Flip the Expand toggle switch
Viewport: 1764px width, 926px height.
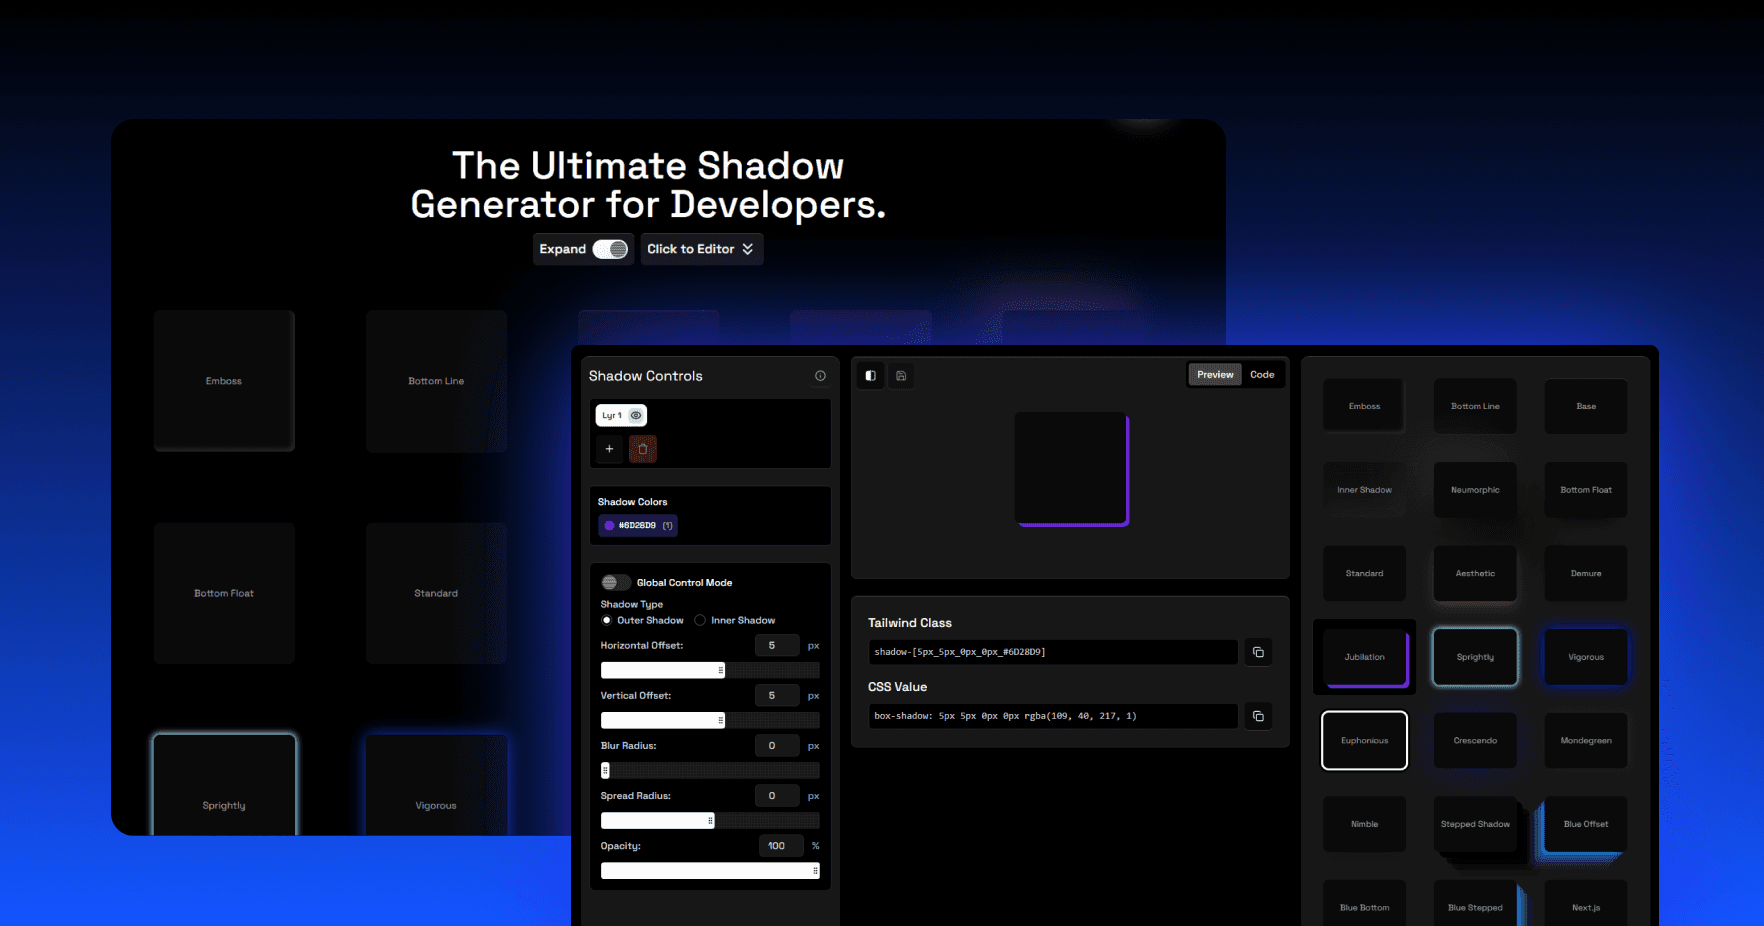tap(610, 249)
